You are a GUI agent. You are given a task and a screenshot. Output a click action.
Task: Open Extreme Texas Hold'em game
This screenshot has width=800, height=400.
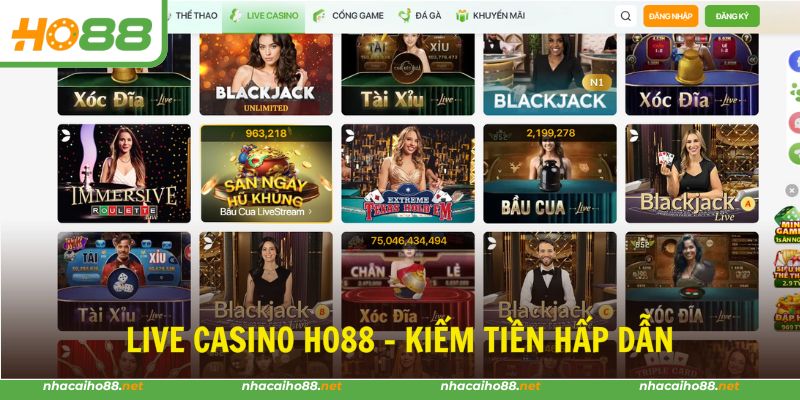click(x=408, y=173)
